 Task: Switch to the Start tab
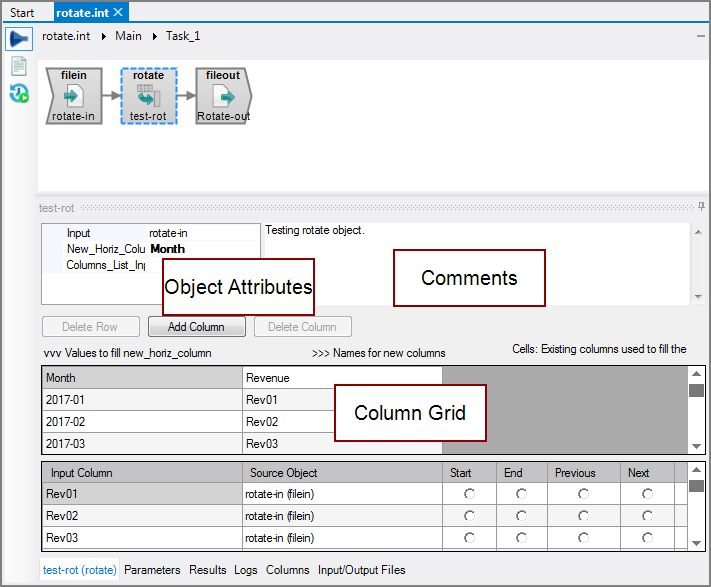pos(22,12)
